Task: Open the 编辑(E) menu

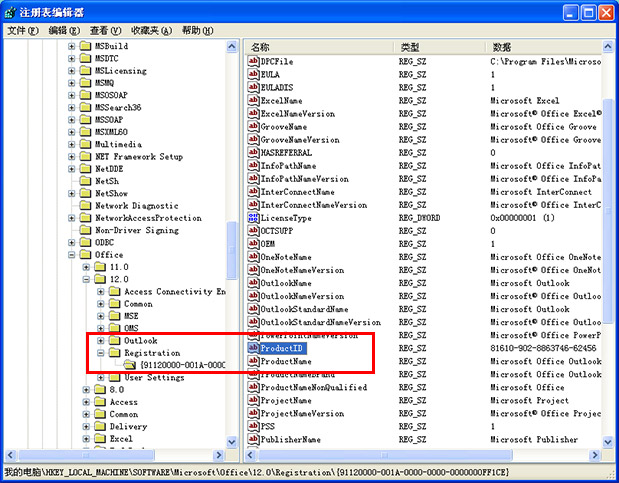Action: click(64, 30)
